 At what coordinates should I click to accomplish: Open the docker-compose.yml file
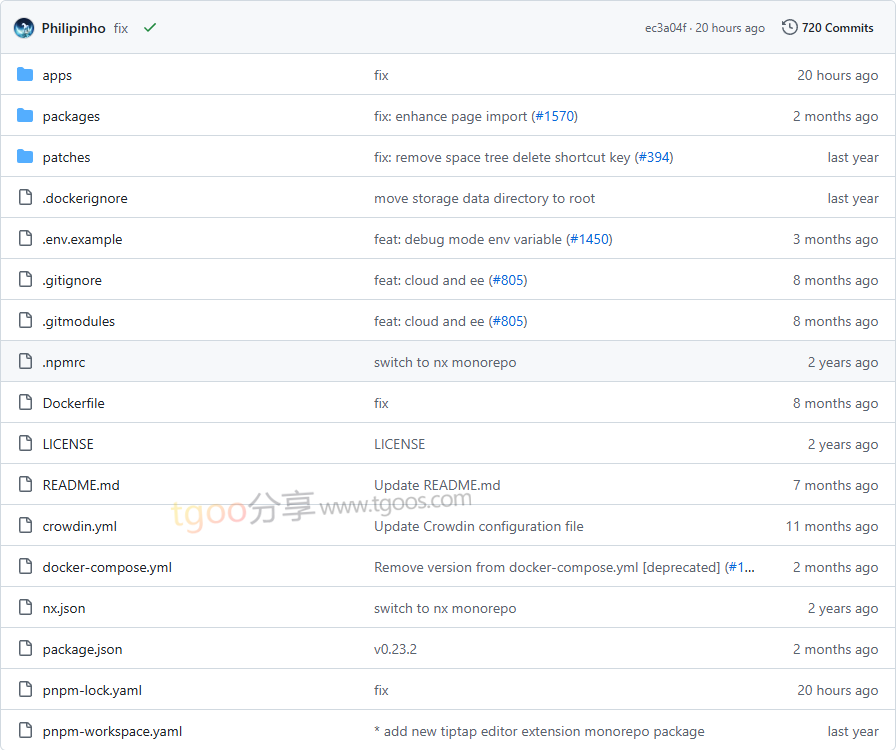tap(107, 567)
